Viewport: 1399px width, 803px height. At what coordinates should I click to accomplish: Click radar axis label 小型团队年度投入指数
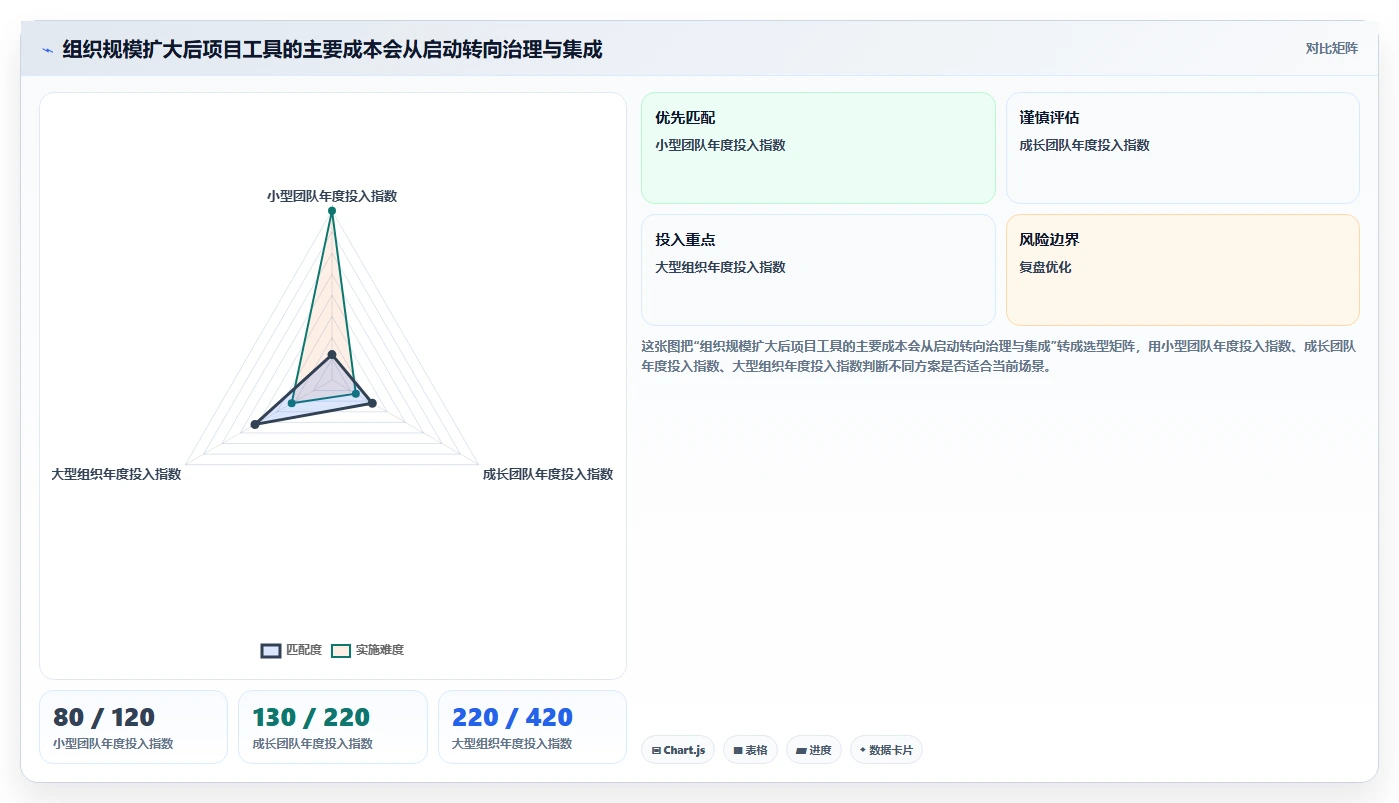332,196
